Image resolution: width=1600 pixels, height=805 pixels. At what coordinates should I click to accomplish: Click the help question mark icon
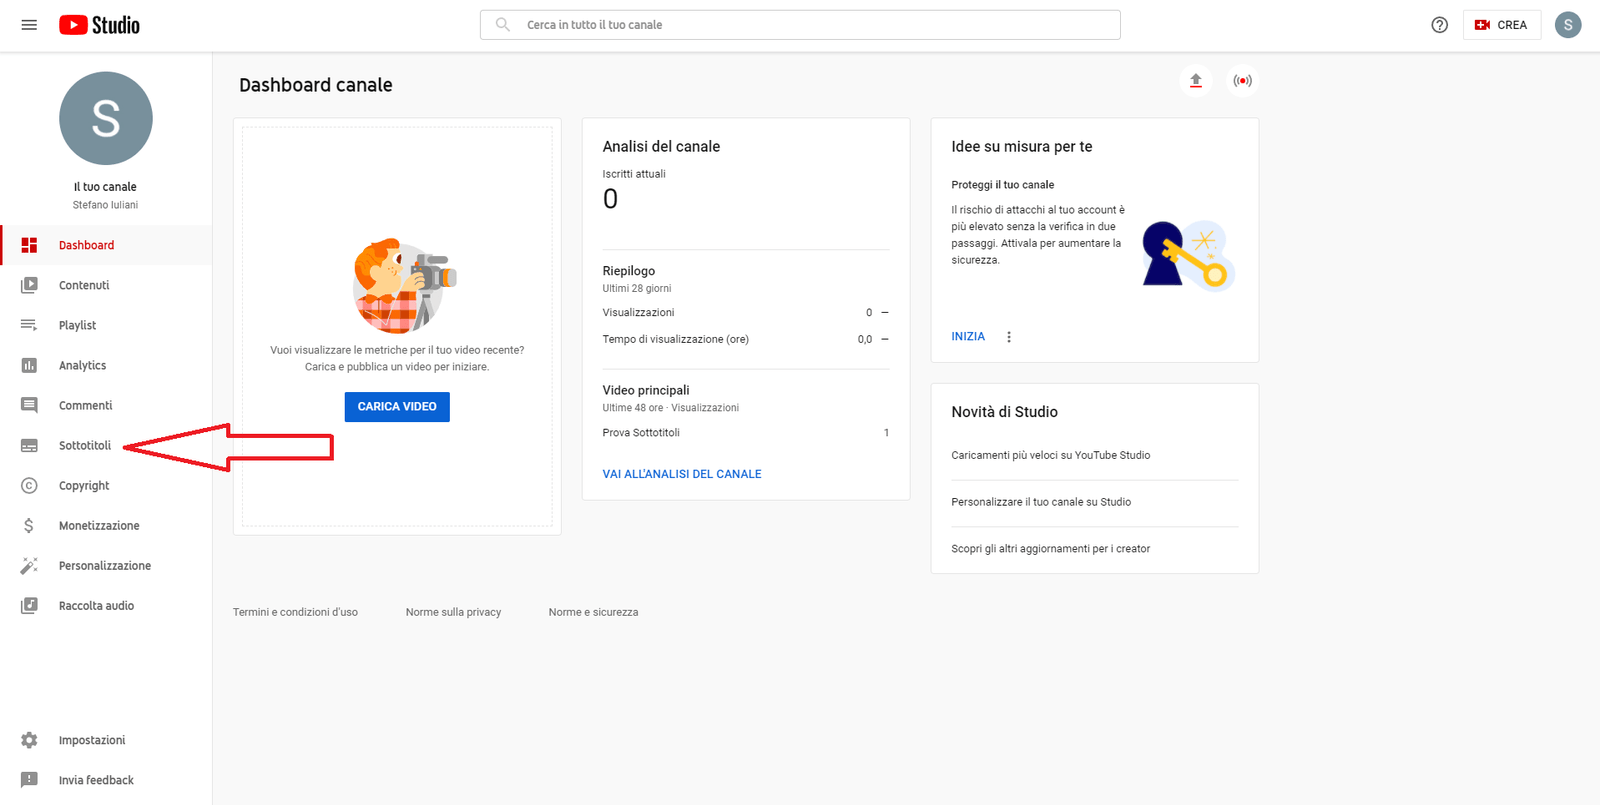[1439, 25]
